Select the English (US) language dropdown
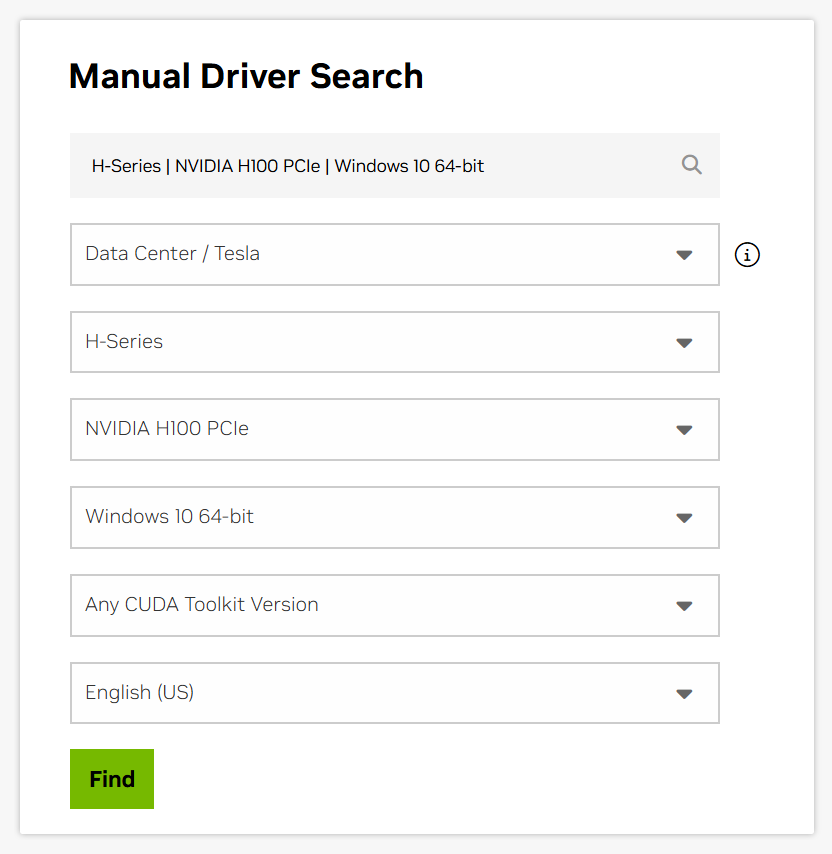 pos(395,693)
